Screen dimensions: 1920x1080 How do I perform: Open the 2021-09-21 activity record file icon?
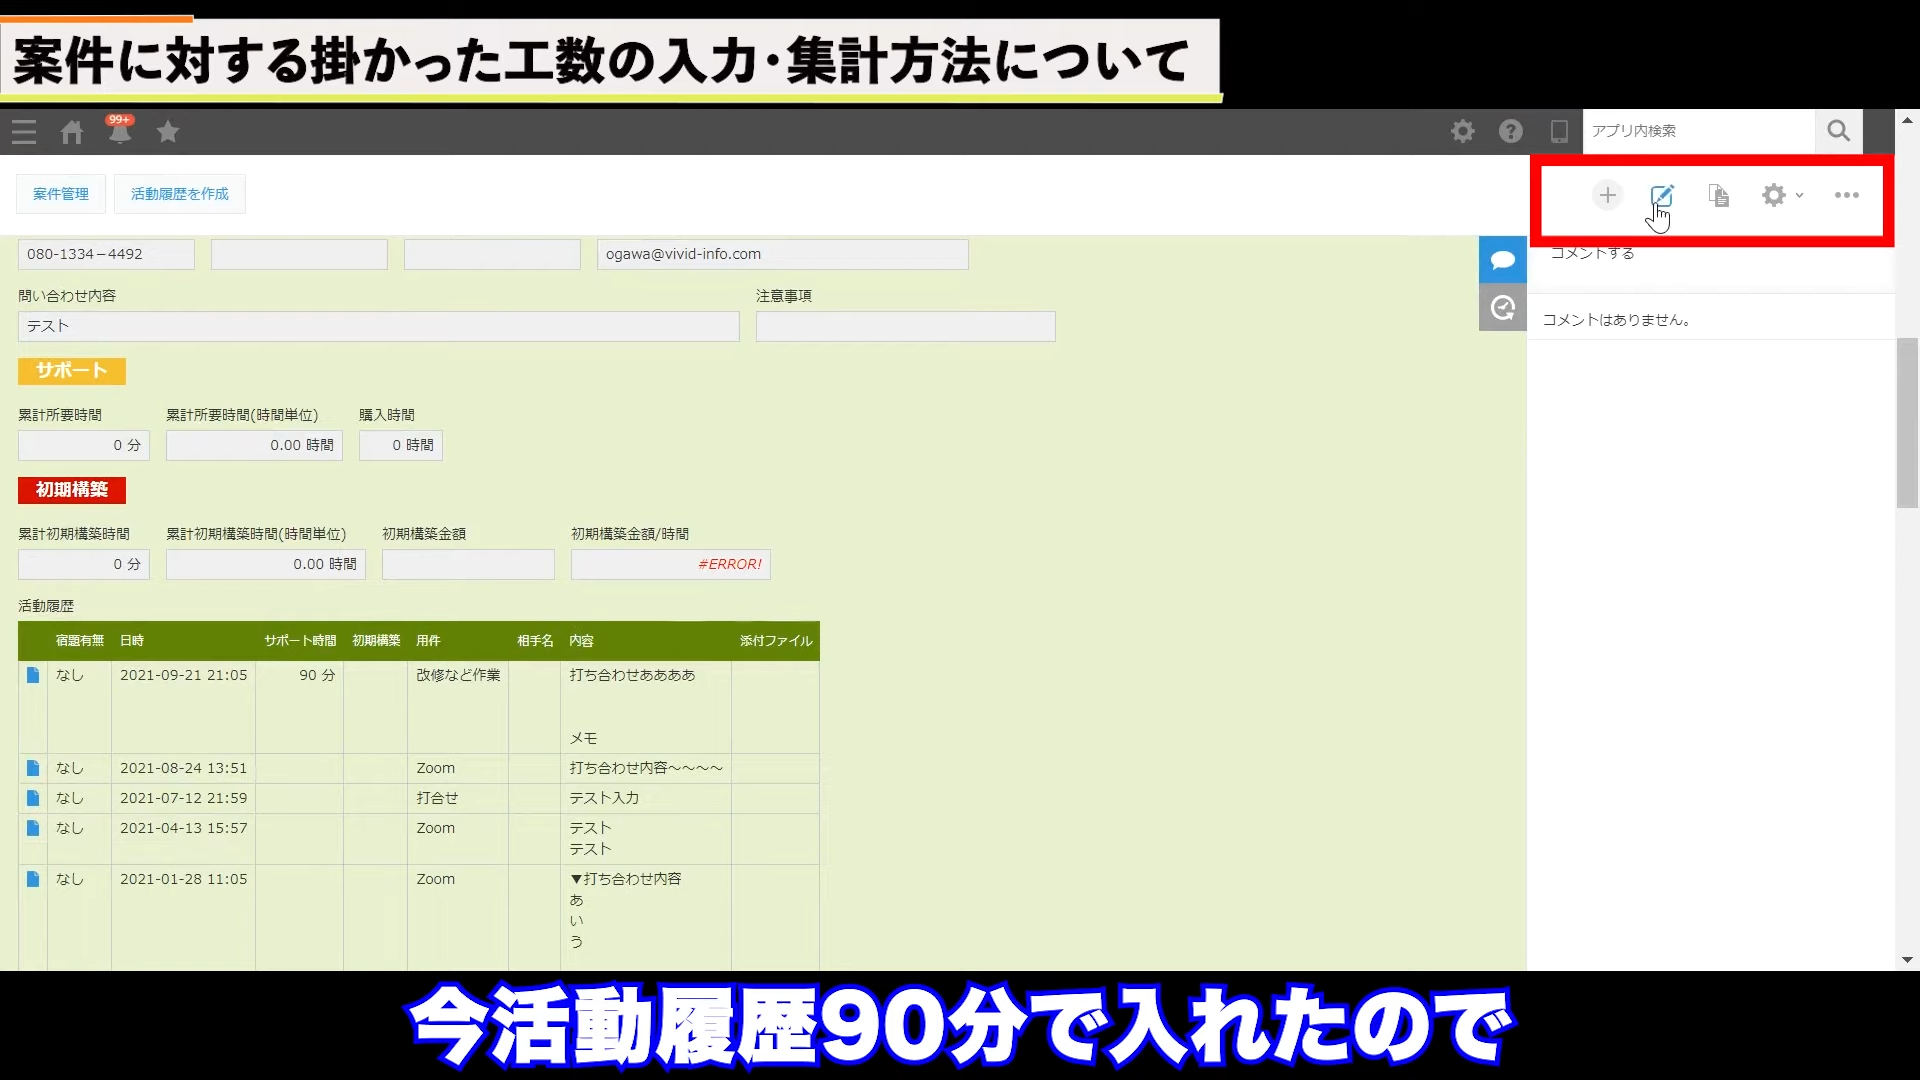(33, 675)
